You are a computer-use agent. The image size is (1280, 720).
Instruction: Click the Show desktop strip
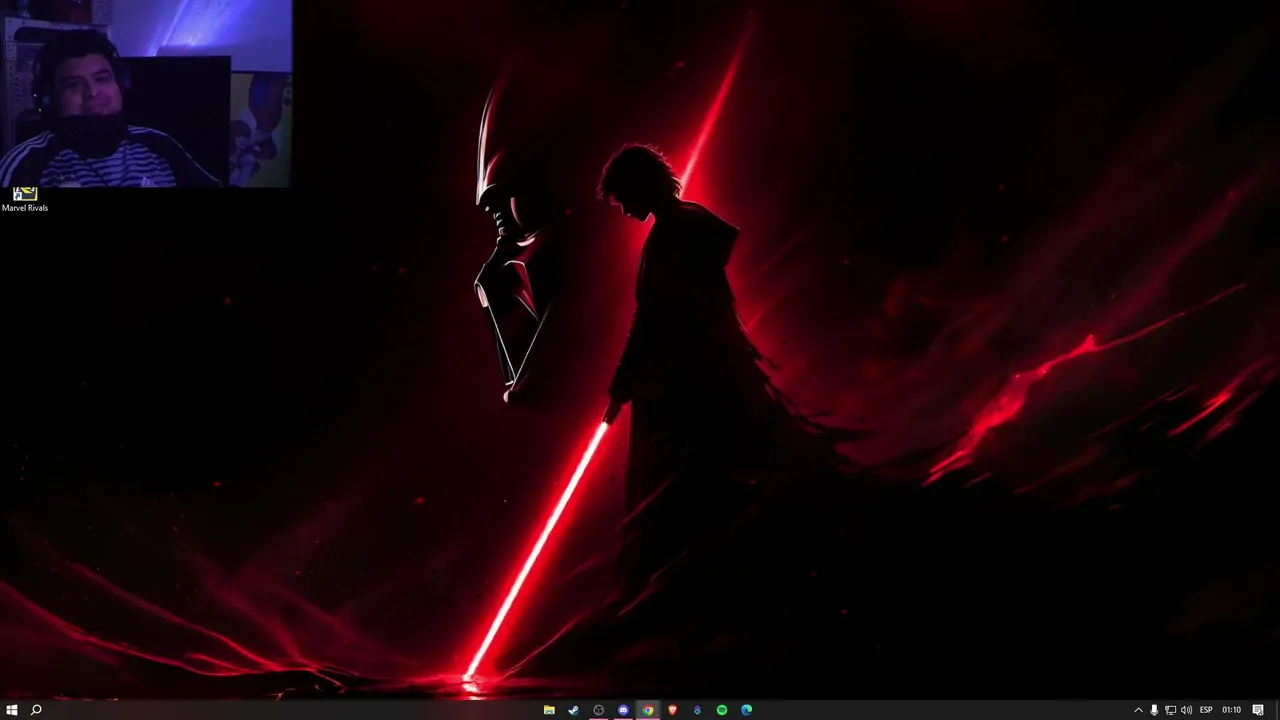click(x=1277, y=710)
